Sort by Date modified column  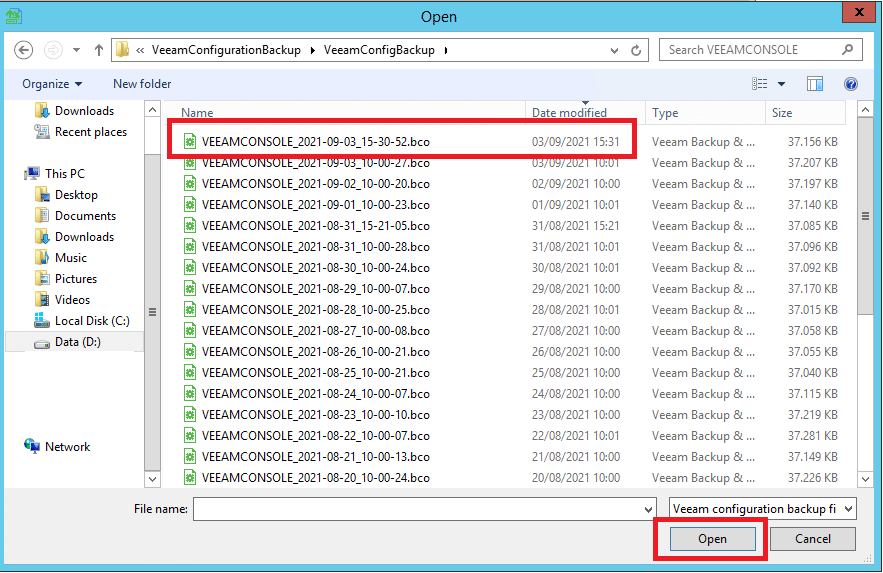(x=585, y=113)
